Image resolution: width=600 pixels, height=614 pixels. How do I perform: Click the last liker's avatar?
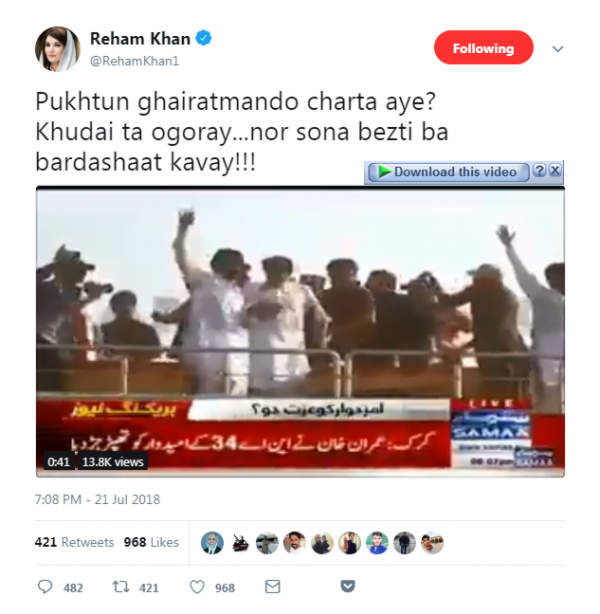pos(432,543)
